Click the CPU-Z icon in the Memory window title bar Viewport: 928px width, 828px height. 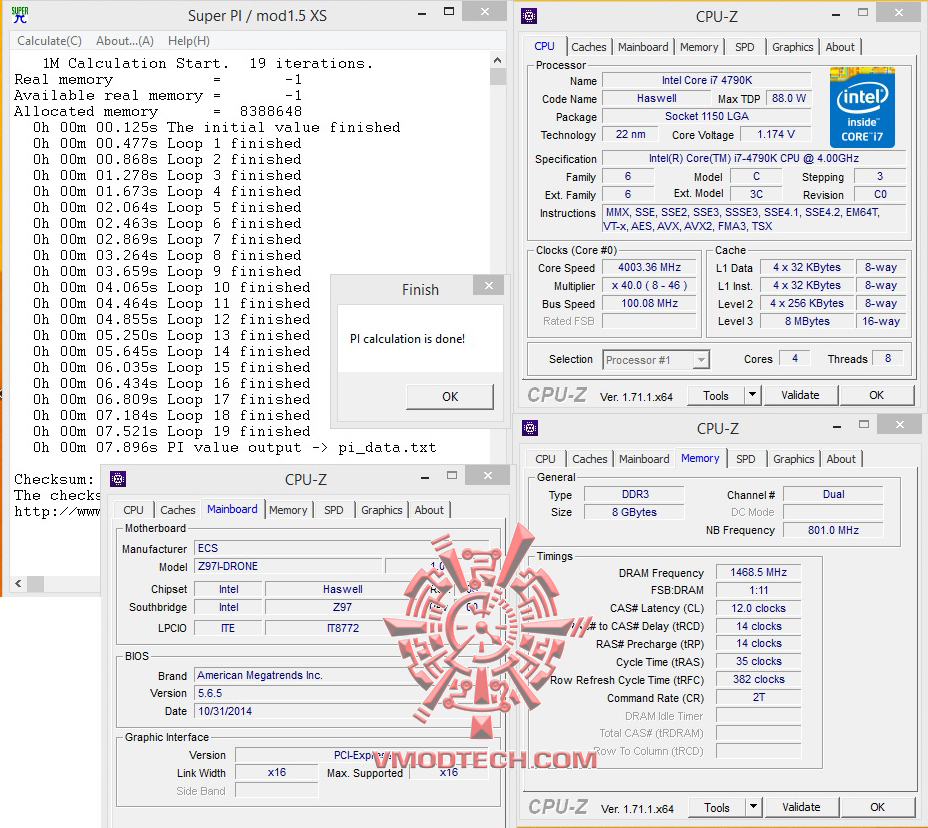click(530, 427)
